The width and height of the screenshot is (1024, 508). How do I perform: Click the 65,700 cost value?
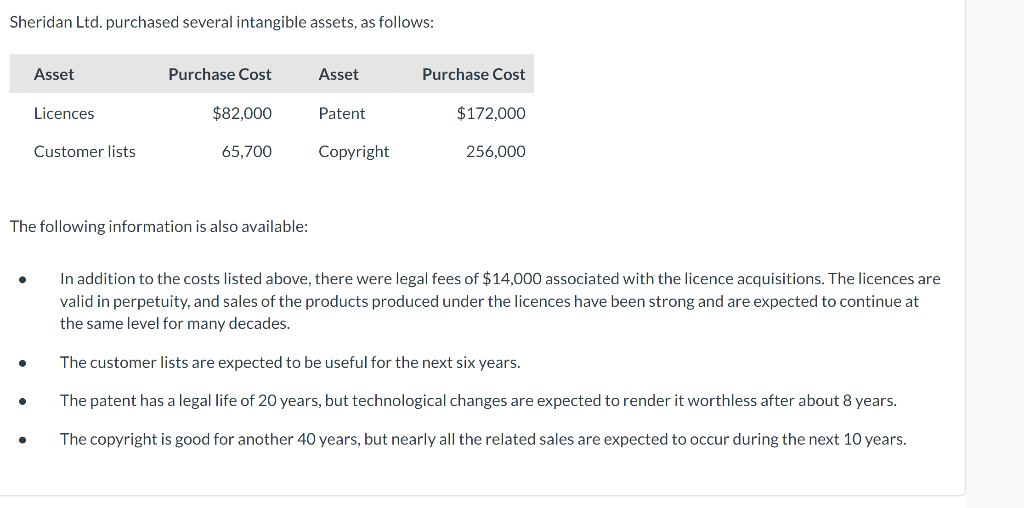coord(247,151)
